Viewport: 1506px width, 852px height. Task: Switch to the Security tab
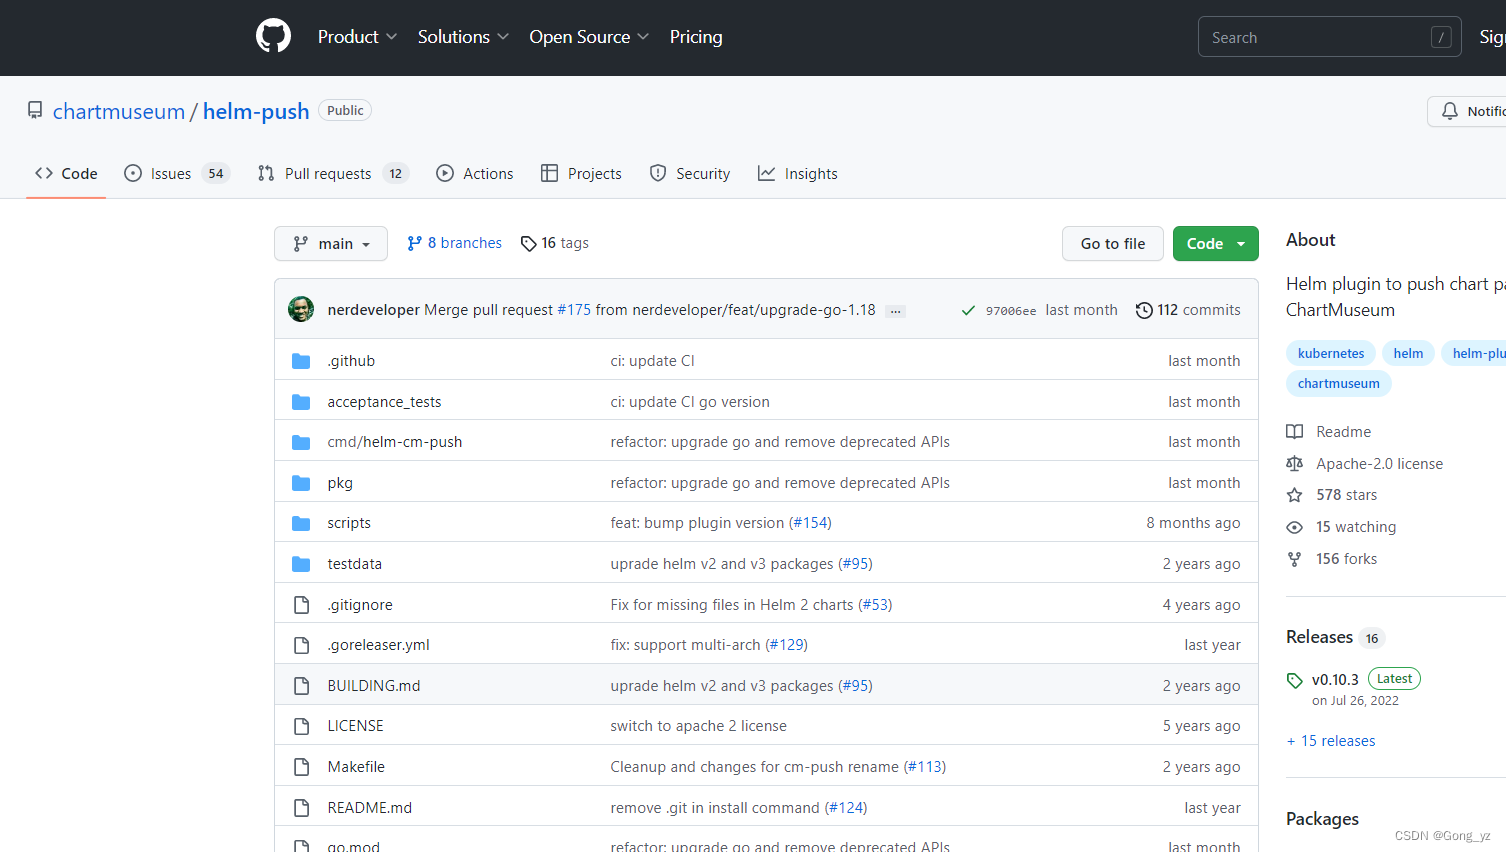[x=690, y=174]
